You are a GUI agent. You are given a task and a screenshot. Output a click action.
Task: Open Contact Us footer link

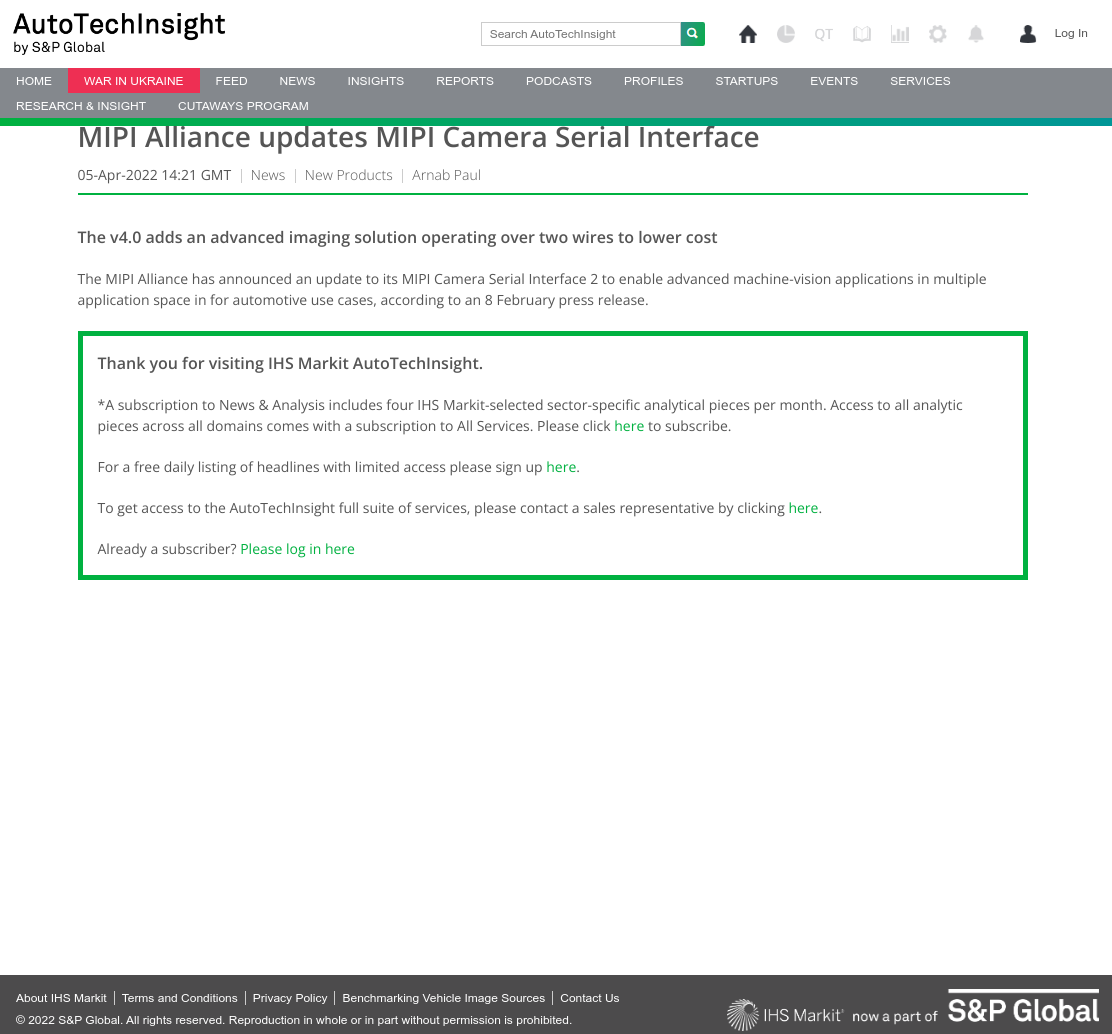click(x=589, y=998)
